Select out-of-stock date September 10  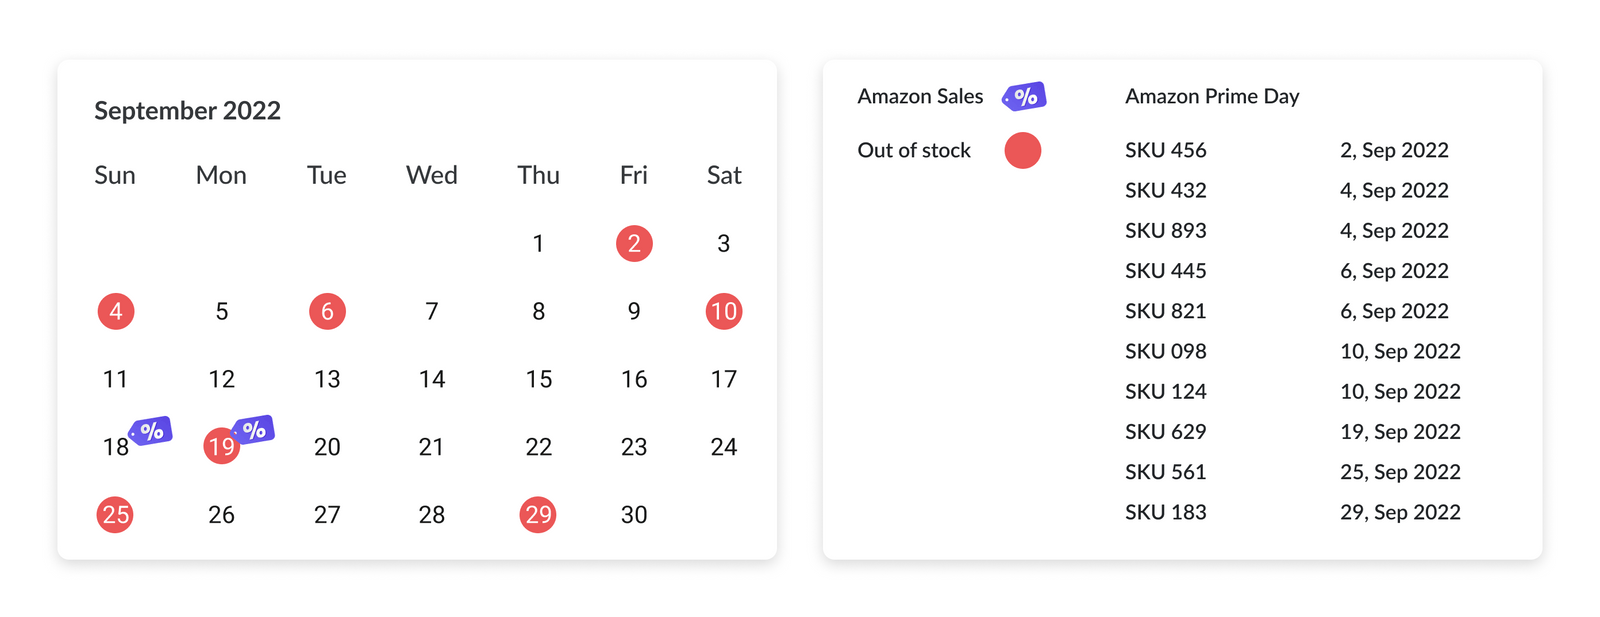pyautogui.click(x=723, y=311)
